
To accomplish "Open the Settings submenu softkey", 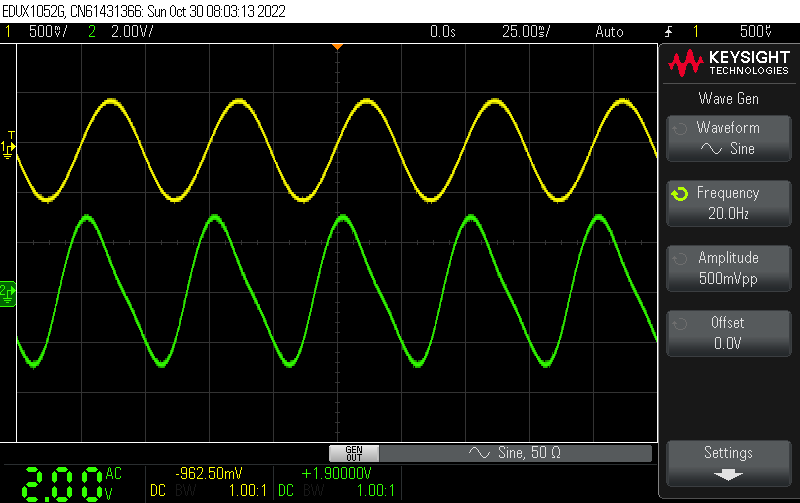I will coord(728,463).
